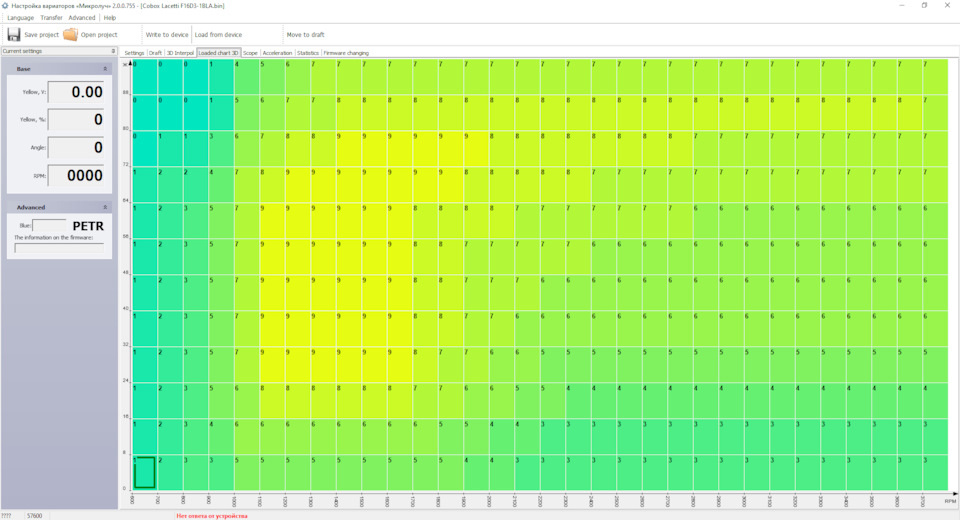Click the RPM value display
The image size is (960, 520).
[76, 175]
